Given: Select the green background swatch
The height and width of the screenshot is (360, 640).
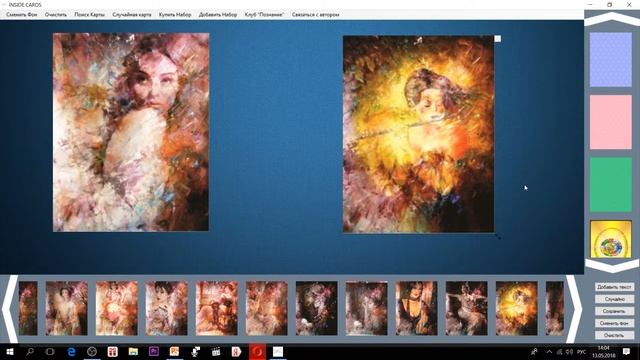Looking at the screenshot, I should 611,184.
